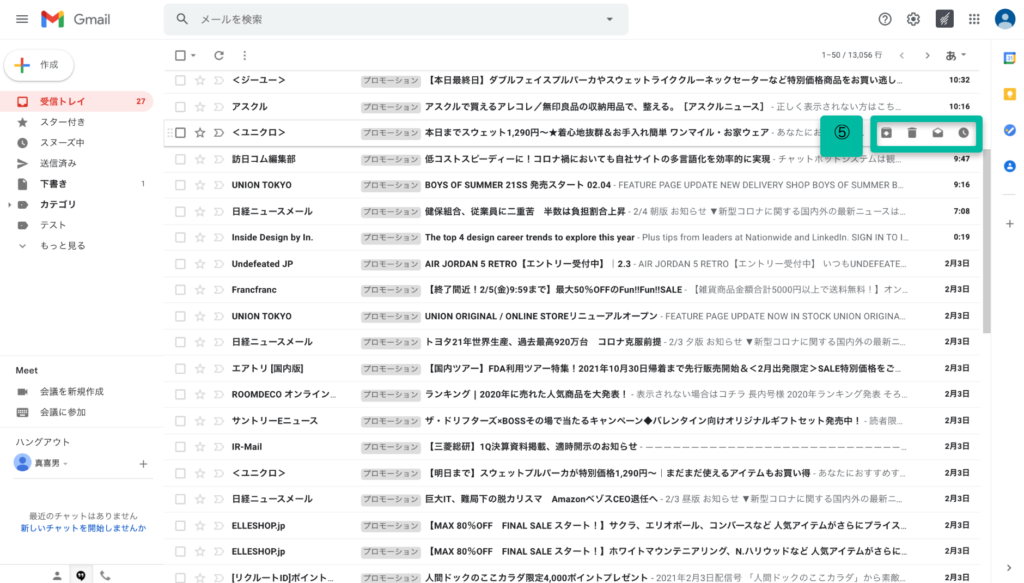Viewport: 1024px width, 583px height.
Task: Open the 受信トレイ inbox folder
Action: coord(62,101)
